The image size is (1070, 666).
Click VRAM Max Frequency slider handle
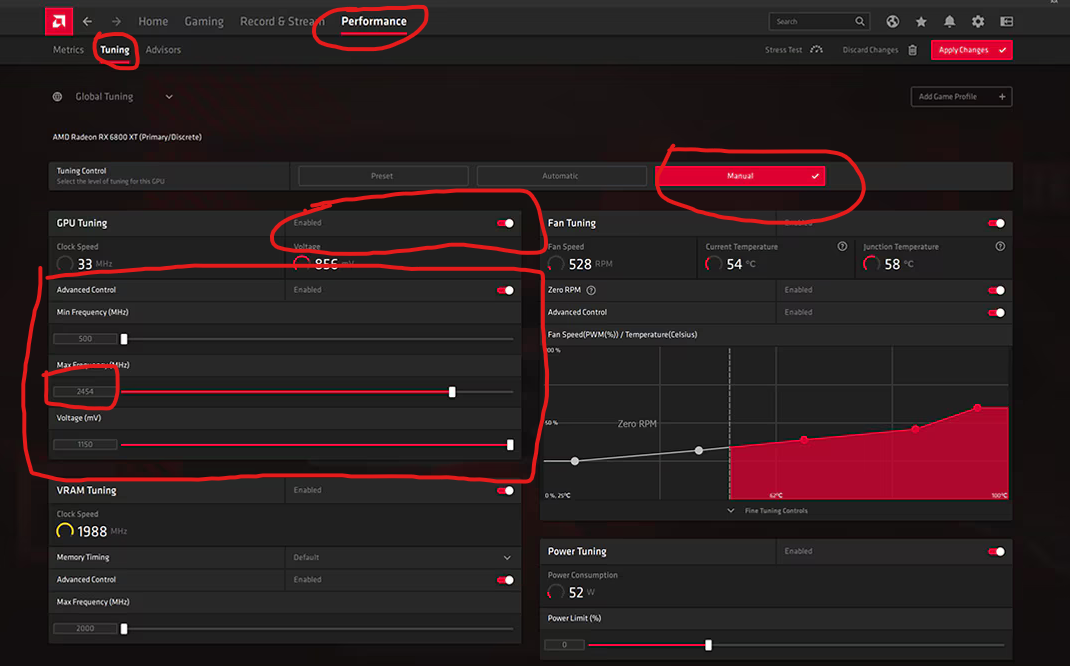[124, 629]
